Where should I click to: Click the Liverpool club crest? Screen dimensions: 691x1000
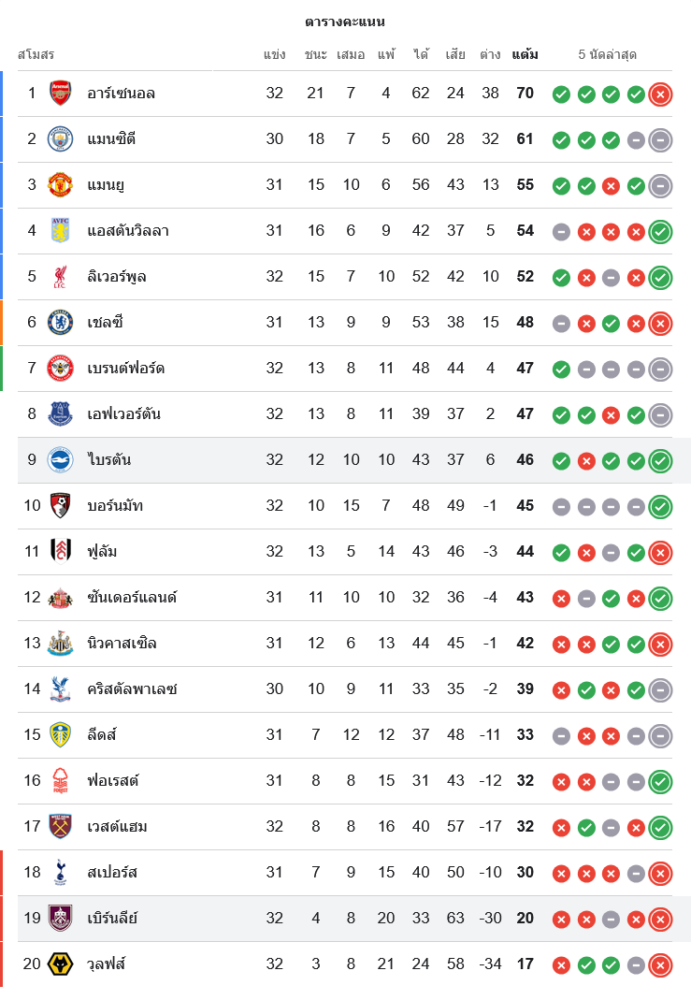pyautogui.click(x=61, y=277)
